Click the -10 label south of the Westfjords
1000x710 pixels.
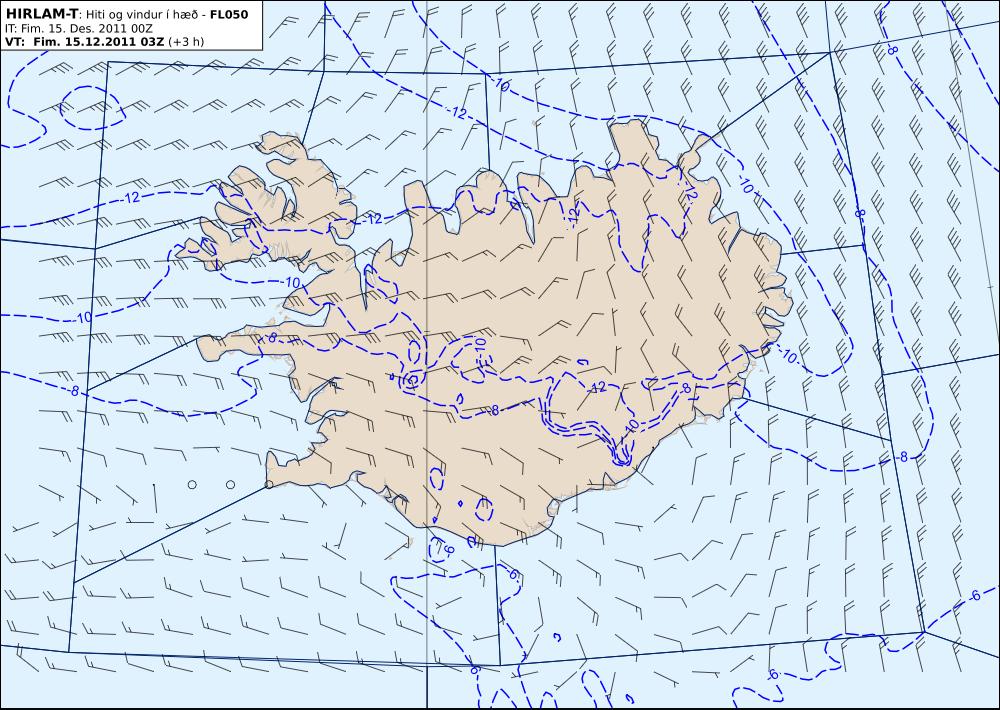click(291, 282)
